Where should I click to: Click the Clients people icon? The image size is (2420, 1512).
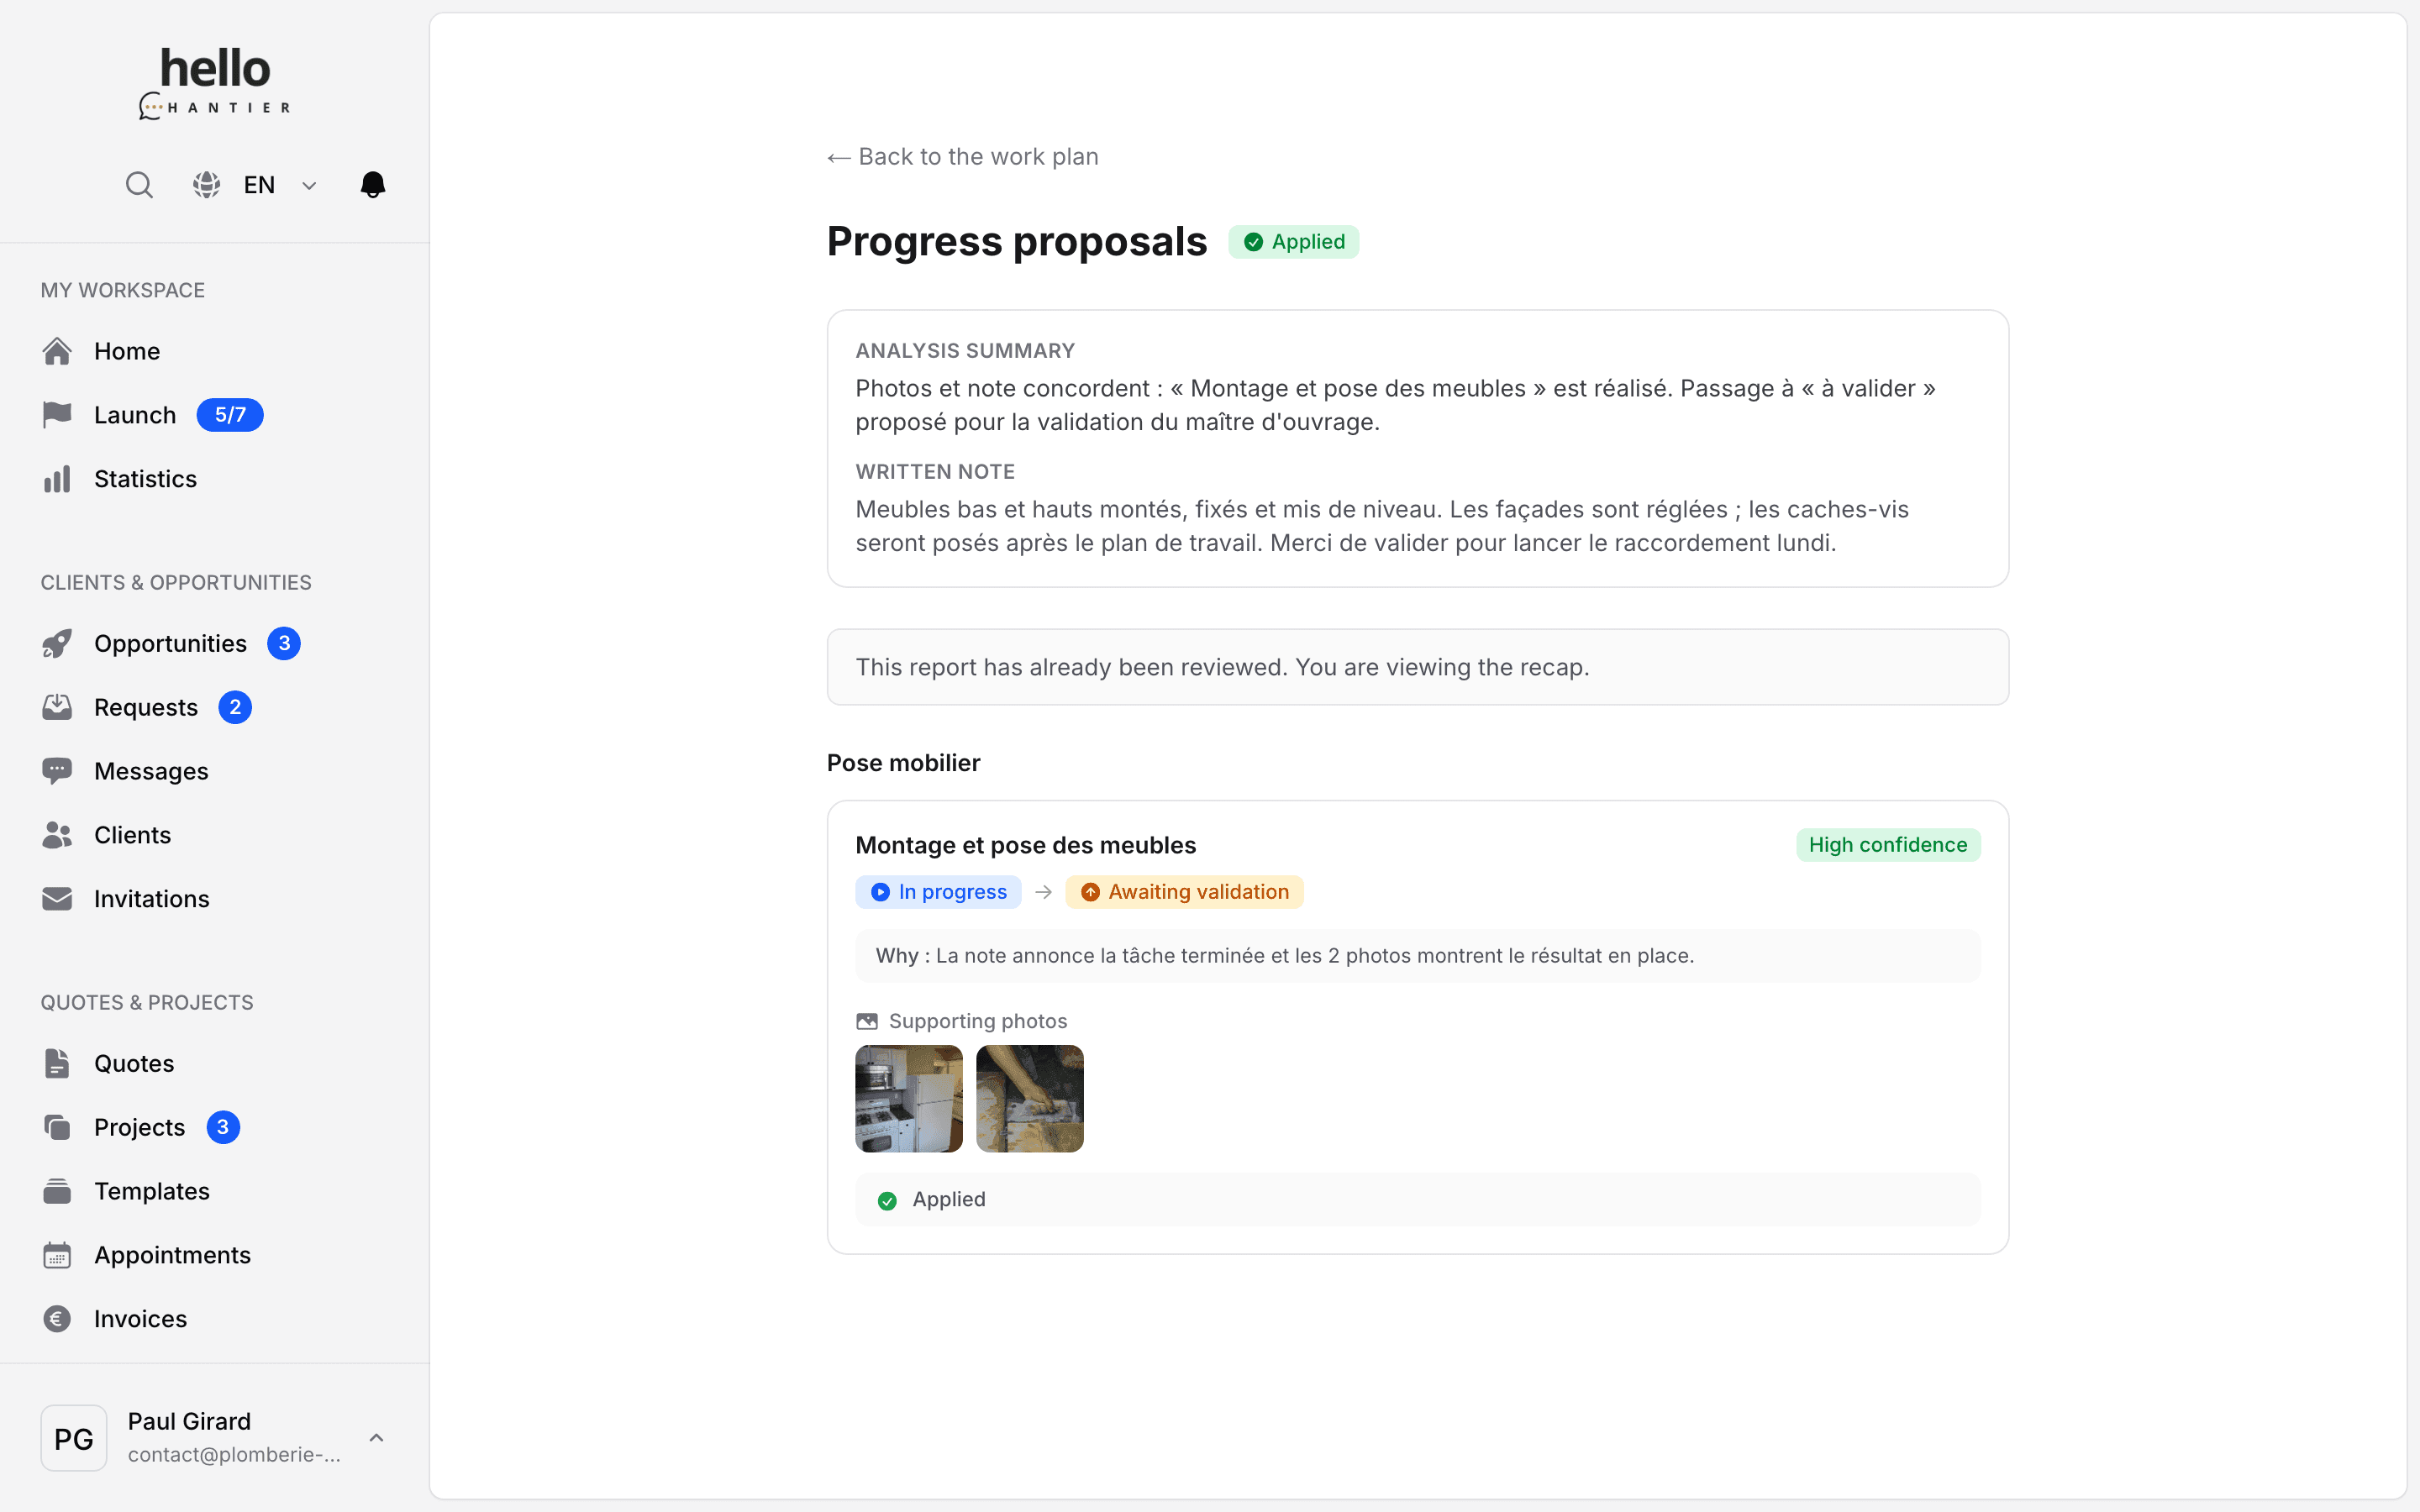[x=57, y=835]
